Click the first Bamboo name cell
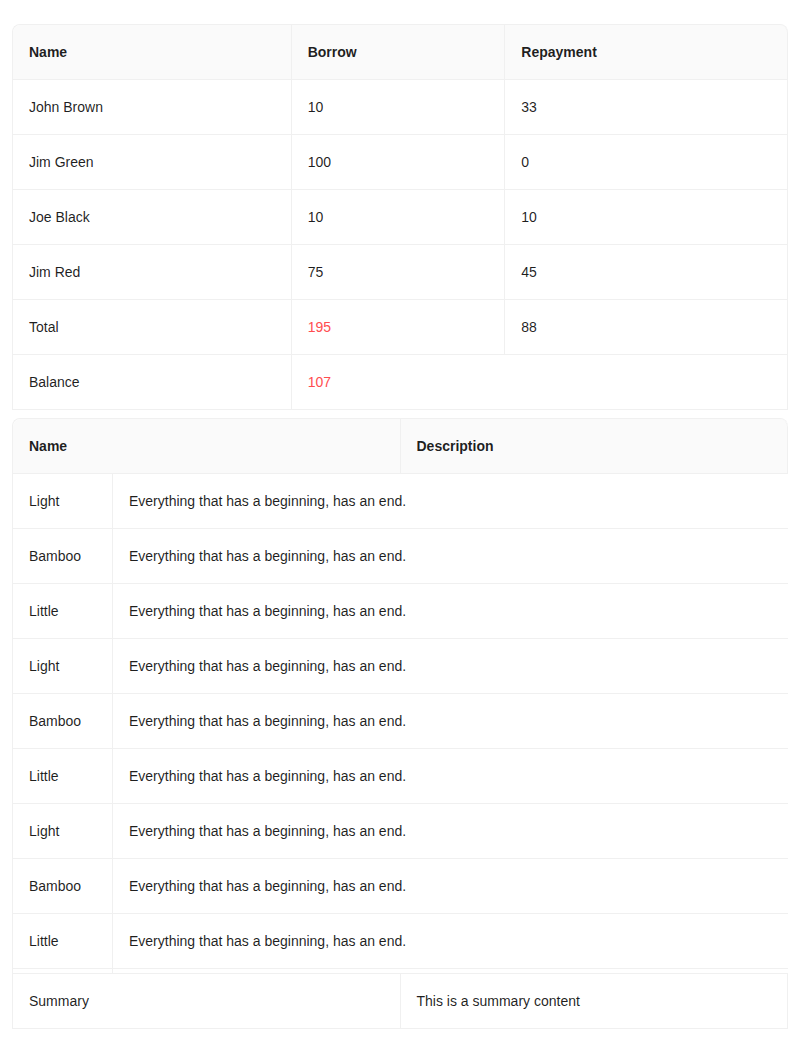This screenshot has height=1053, width=800. pyautogui.click(x=55, y=556)
